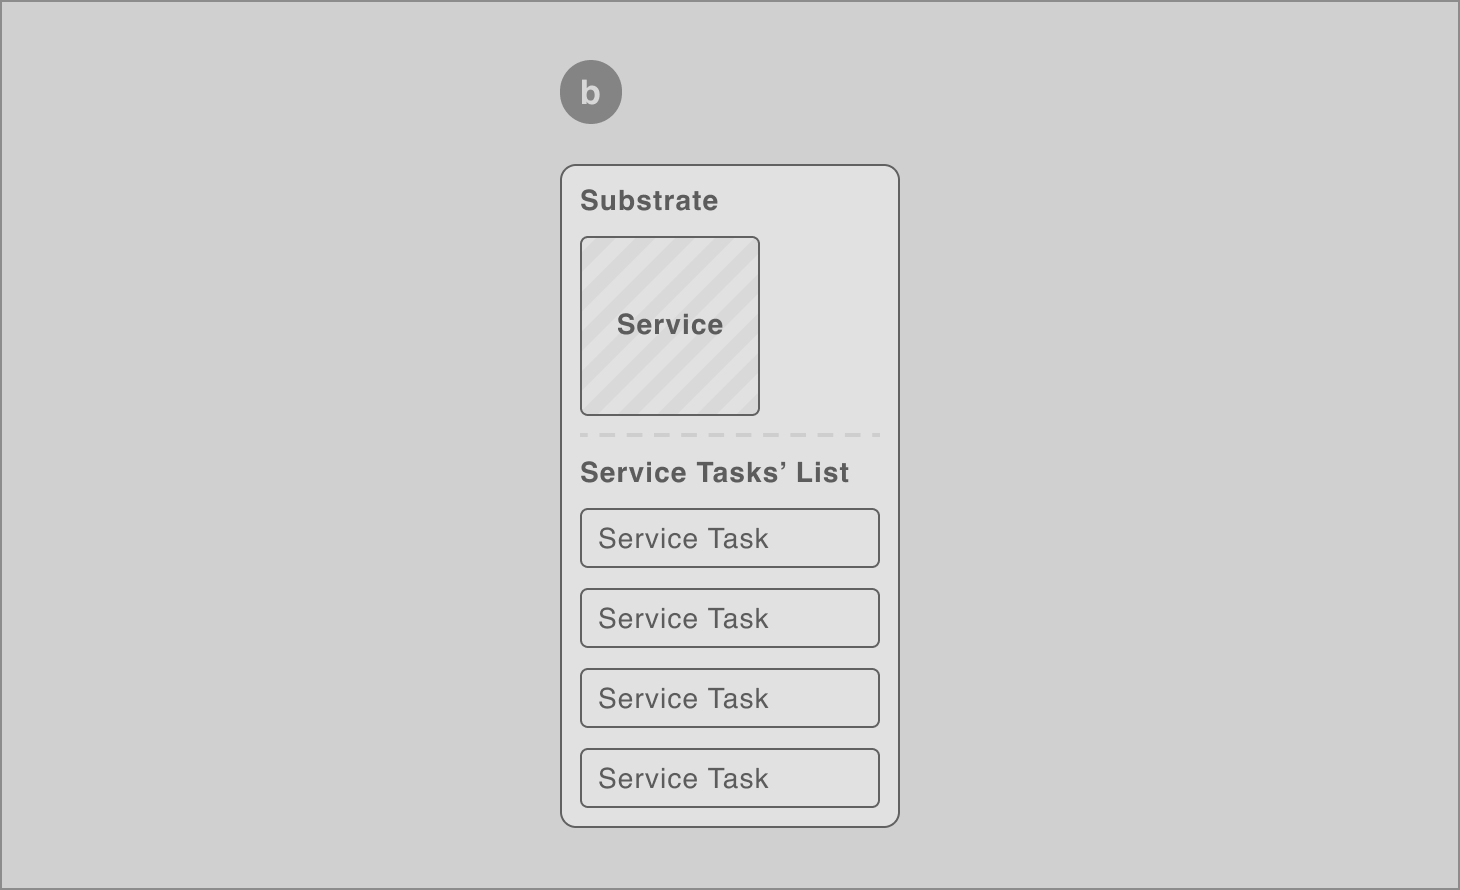Click the bottom edge of the Substrate panel
Viewport: 1460px width, 890px height.
click(x=730, y=827)
